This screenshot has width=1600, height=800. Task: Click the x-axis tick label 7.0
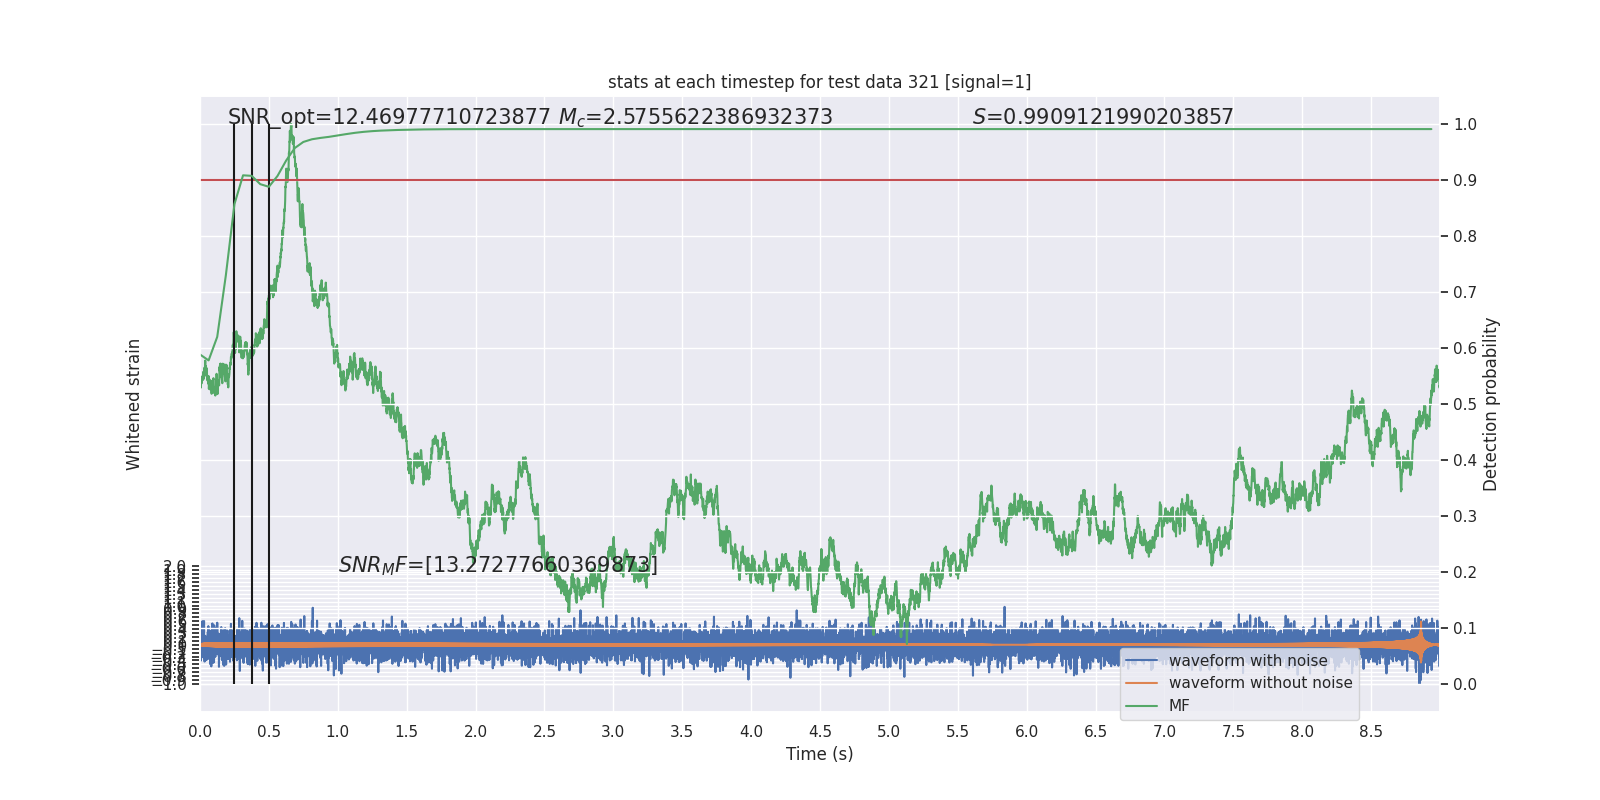(1165, 731)
